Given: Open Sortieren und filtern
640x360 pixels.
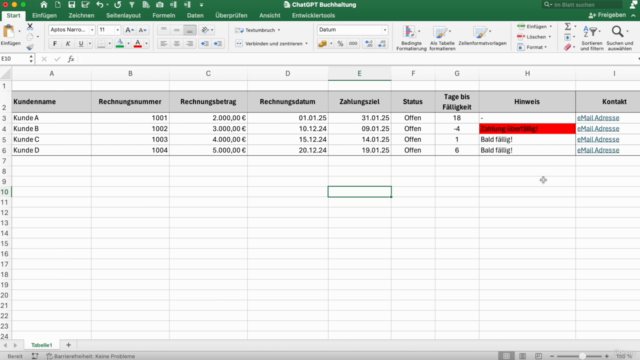Looking at the screenshot, I should tap(591, 38).
